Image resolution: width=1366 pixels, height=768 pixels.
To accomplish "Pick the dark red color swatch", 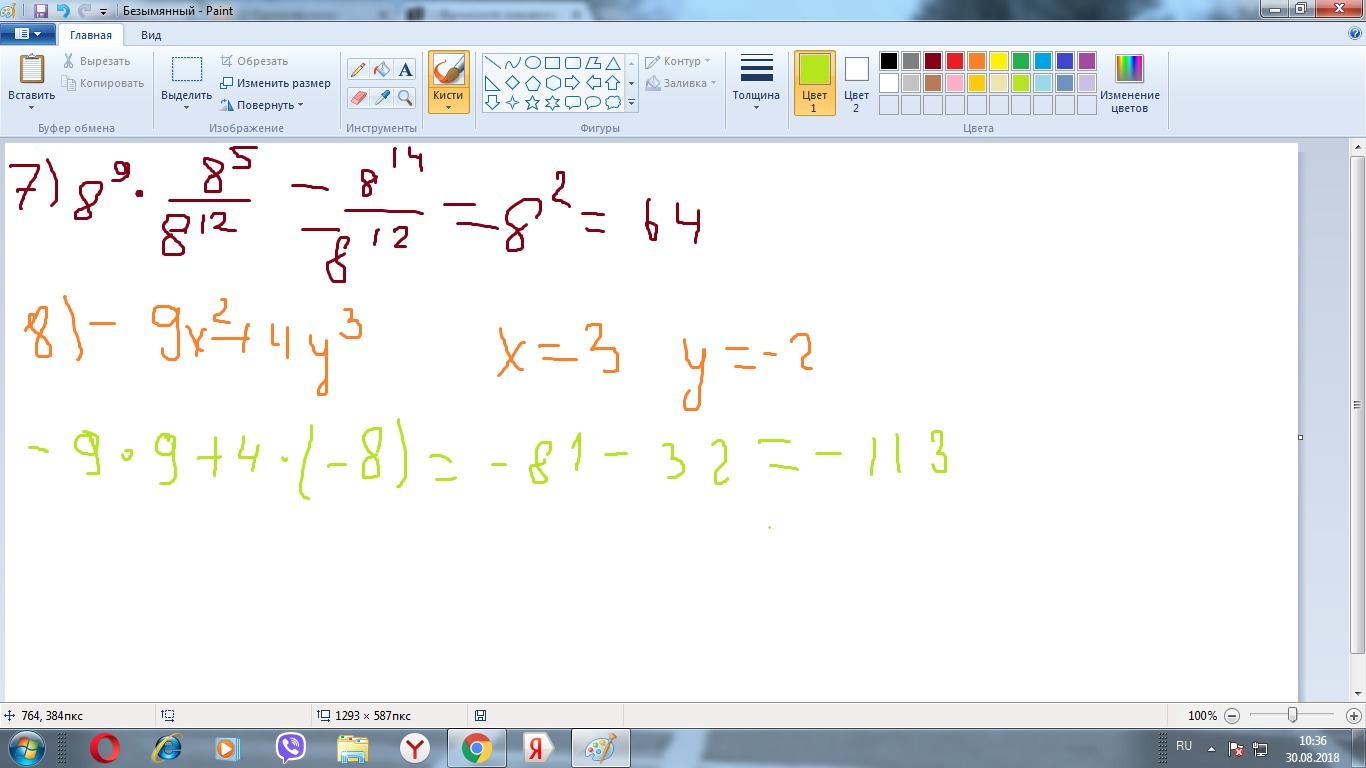I will [x=933, y=61].
